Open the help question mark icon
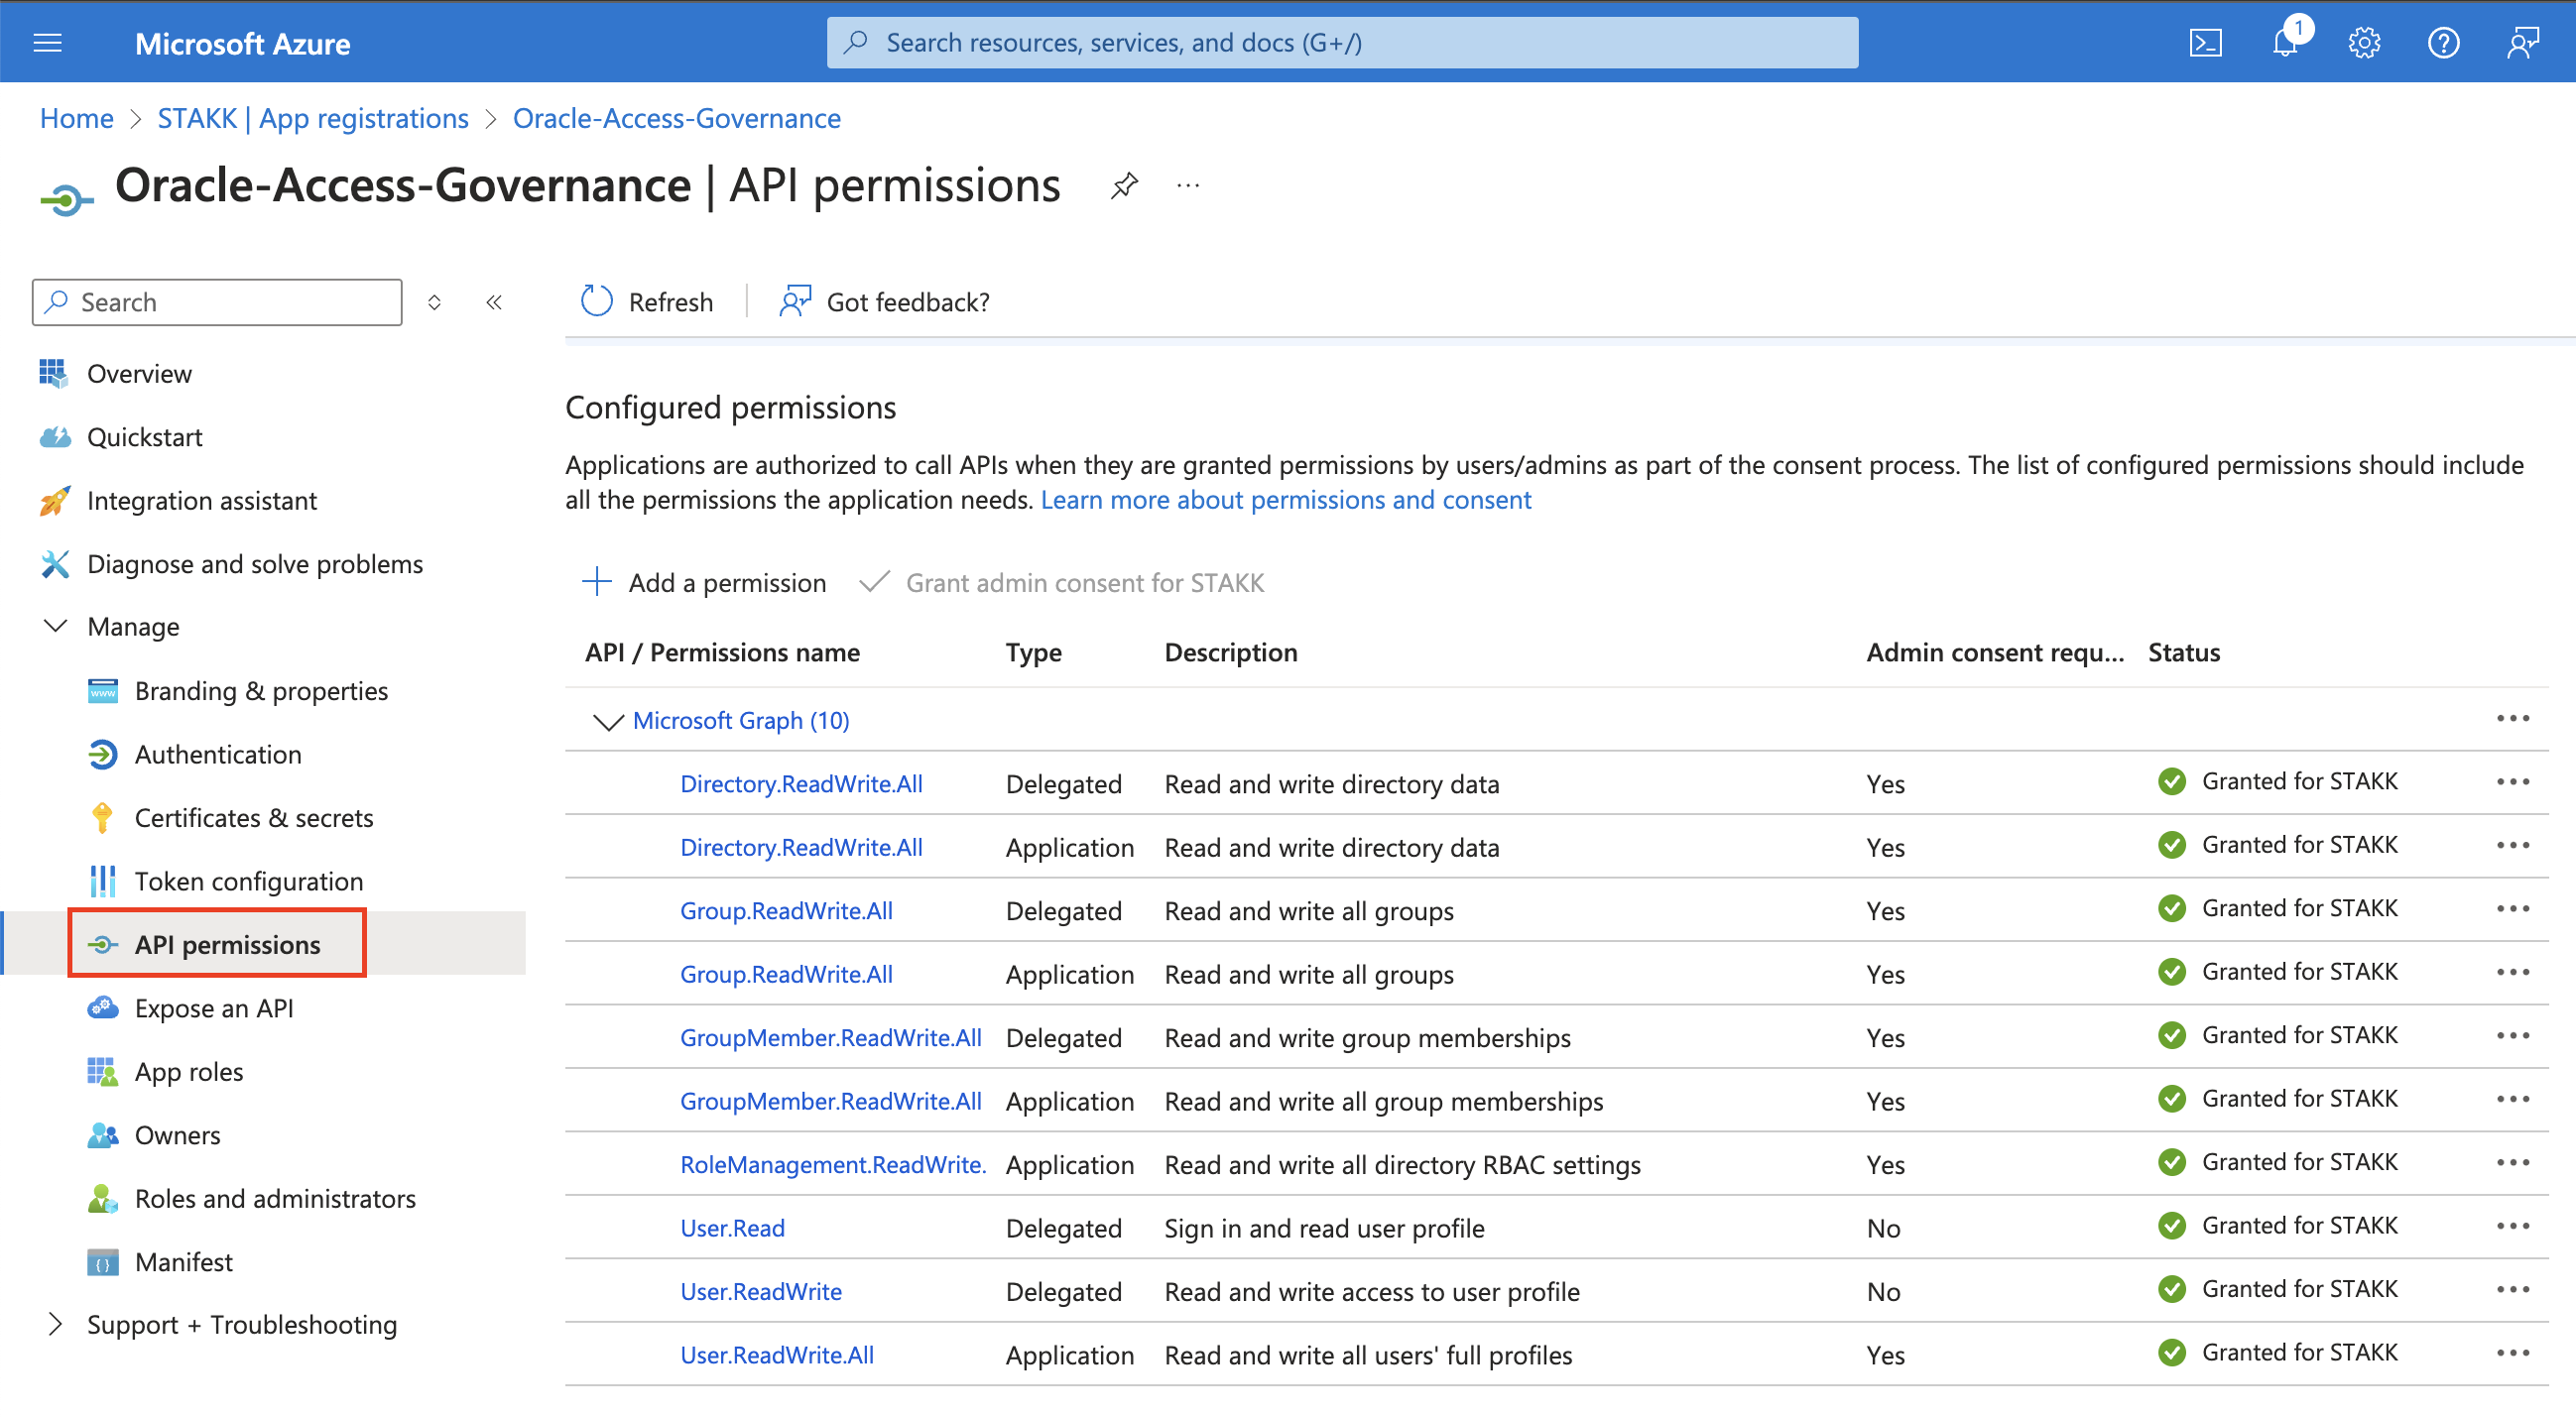Image resolution: width=2576 pixels, height=1418 pixels. click(2443, 43)
